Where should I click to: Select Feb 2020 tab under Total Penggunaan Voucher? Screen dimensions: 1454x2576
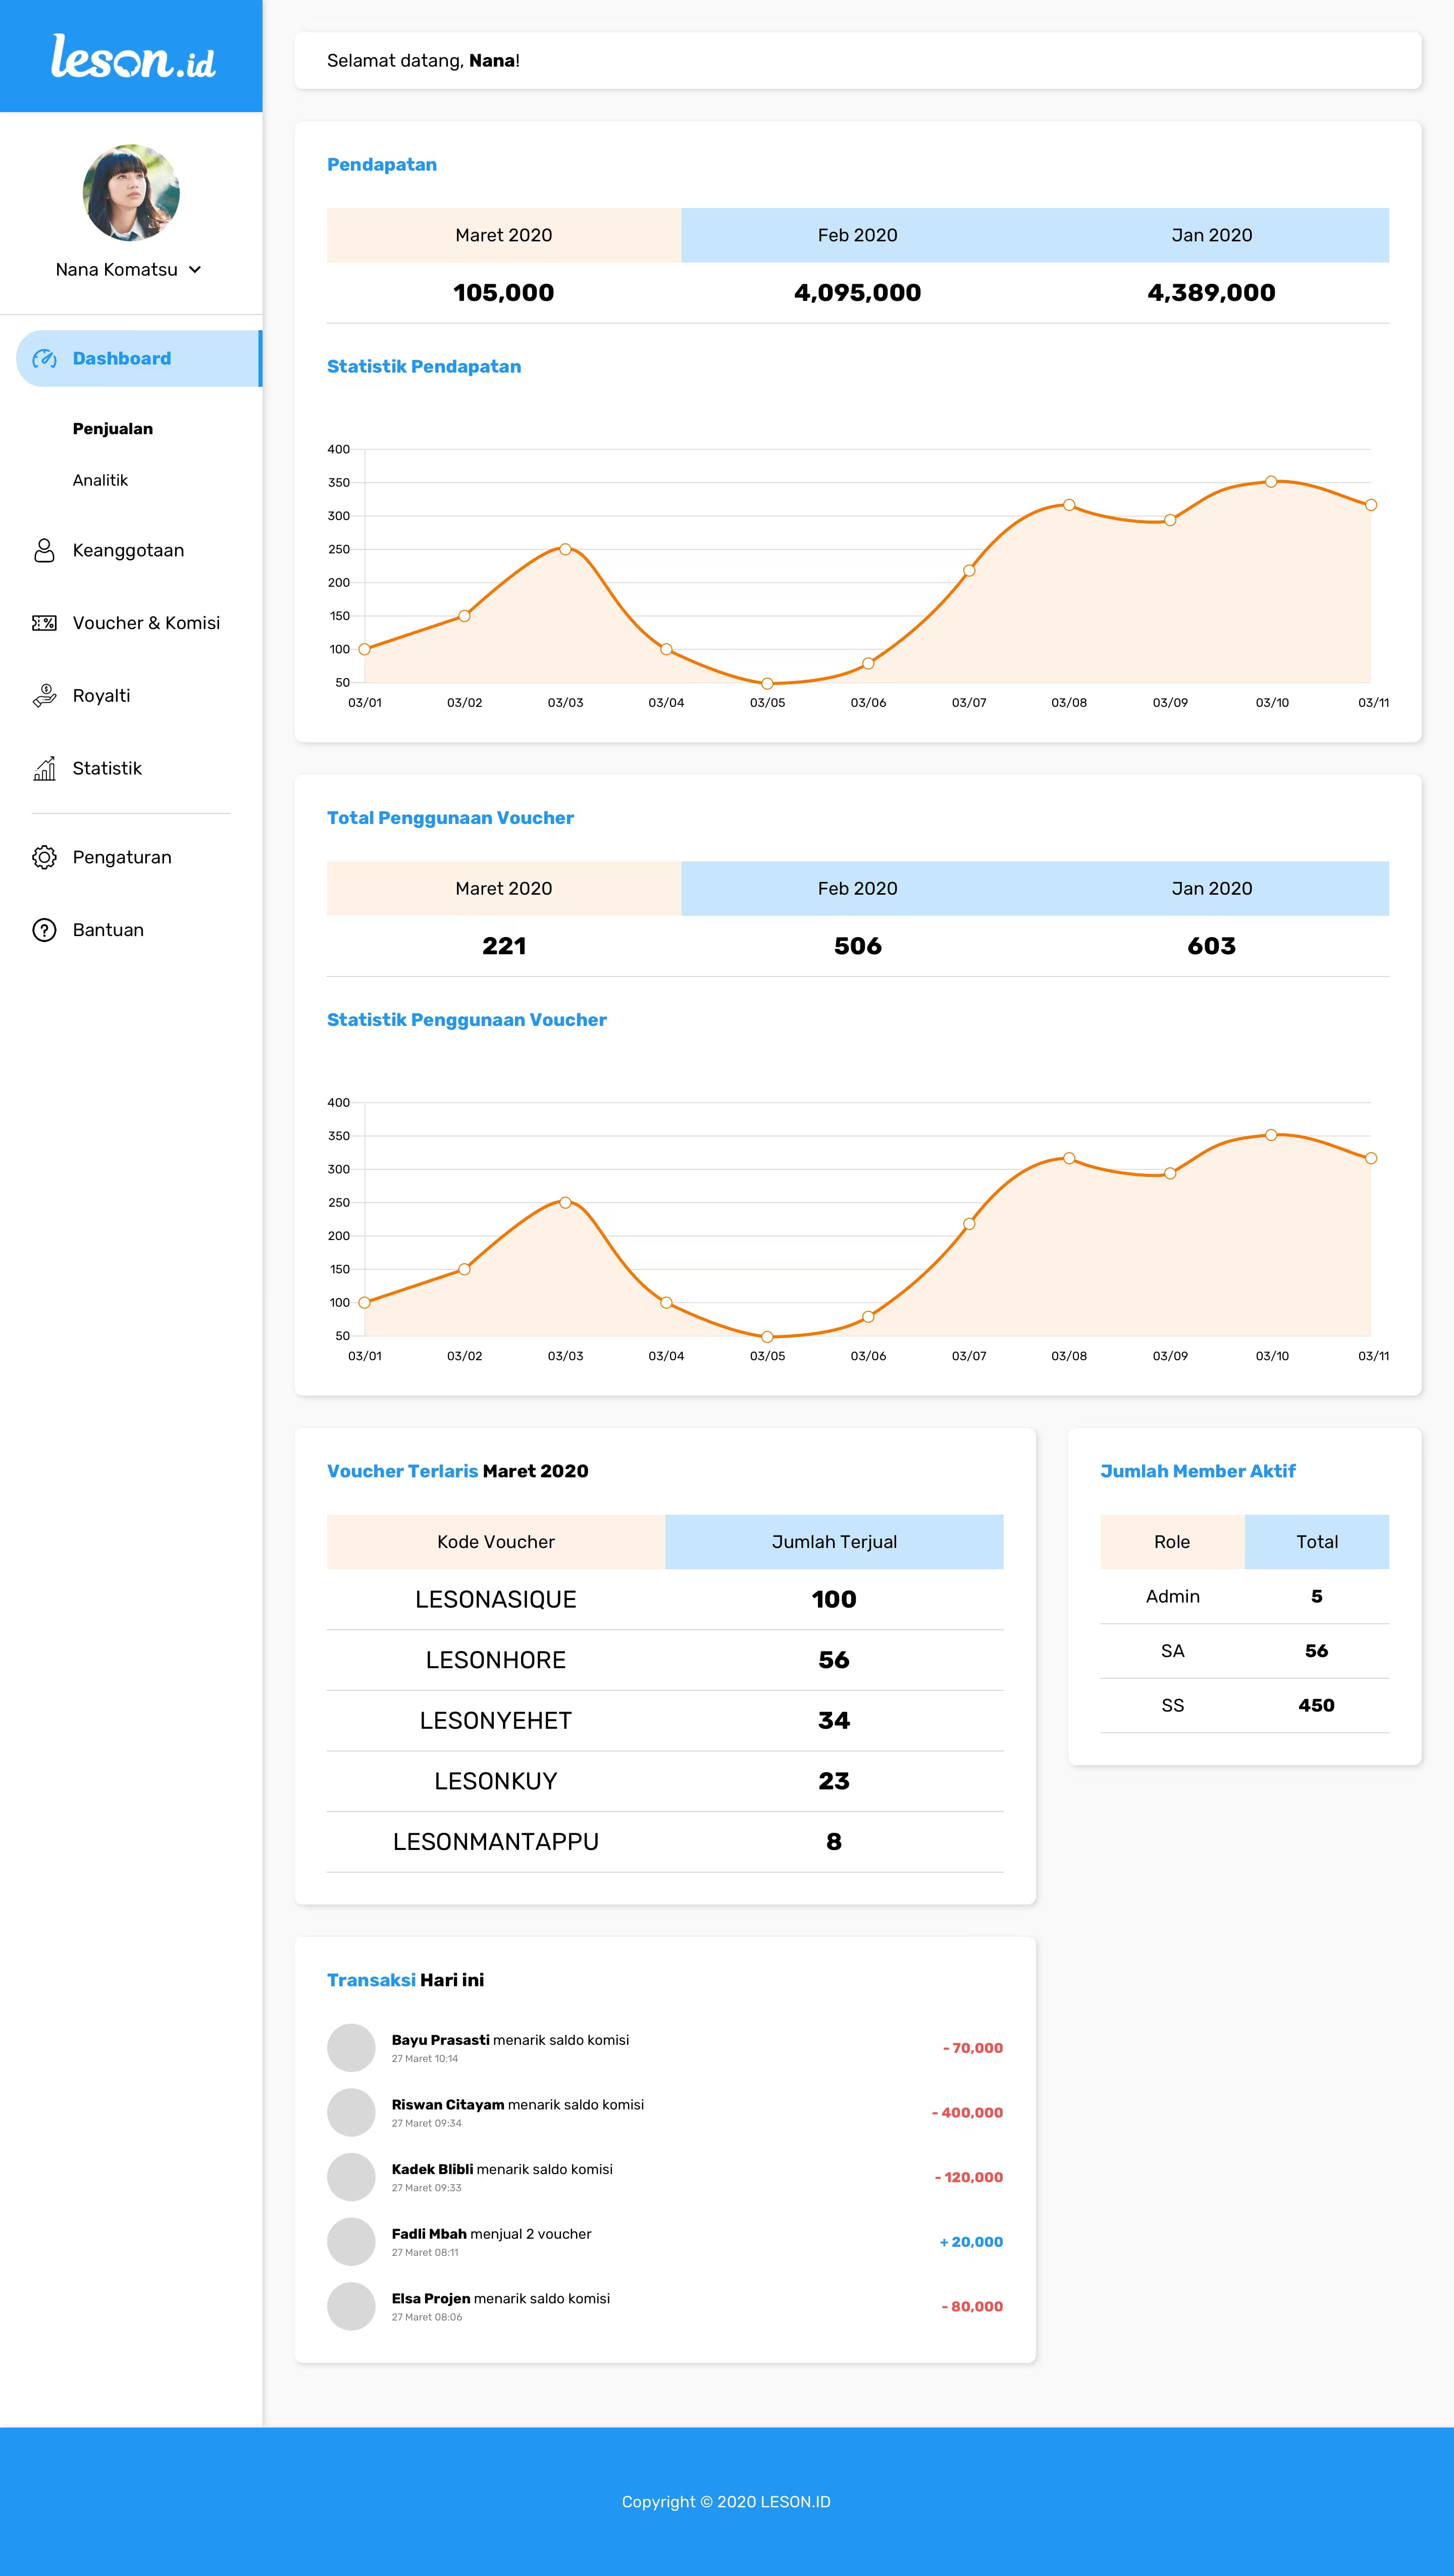[x=858, y=888]
